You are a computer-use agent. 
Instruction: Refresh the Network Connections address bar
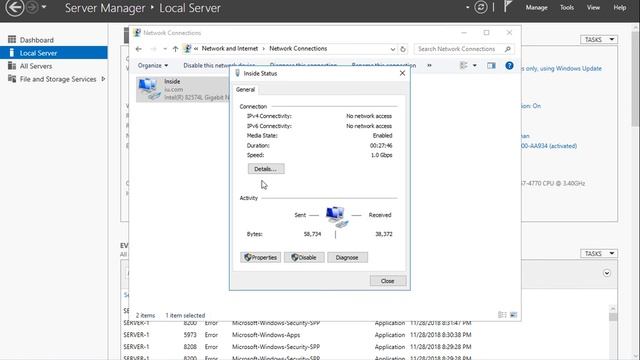[x=403, y=49]
